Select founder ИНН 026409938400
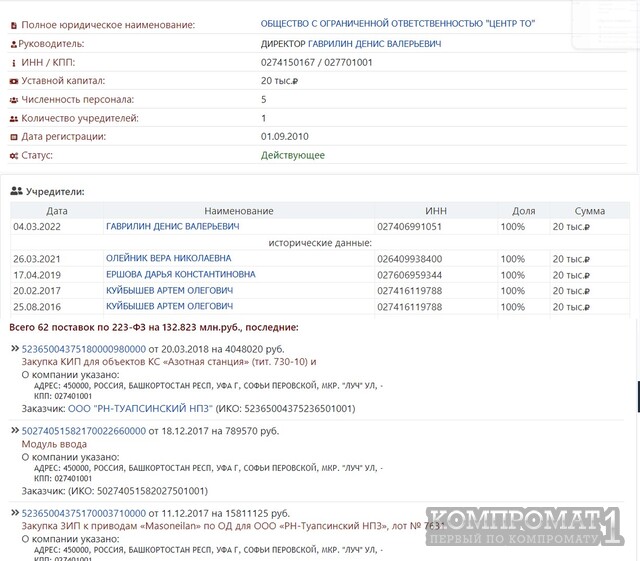The height and width of the screenshot is (561, 640). tap(409, 259)
